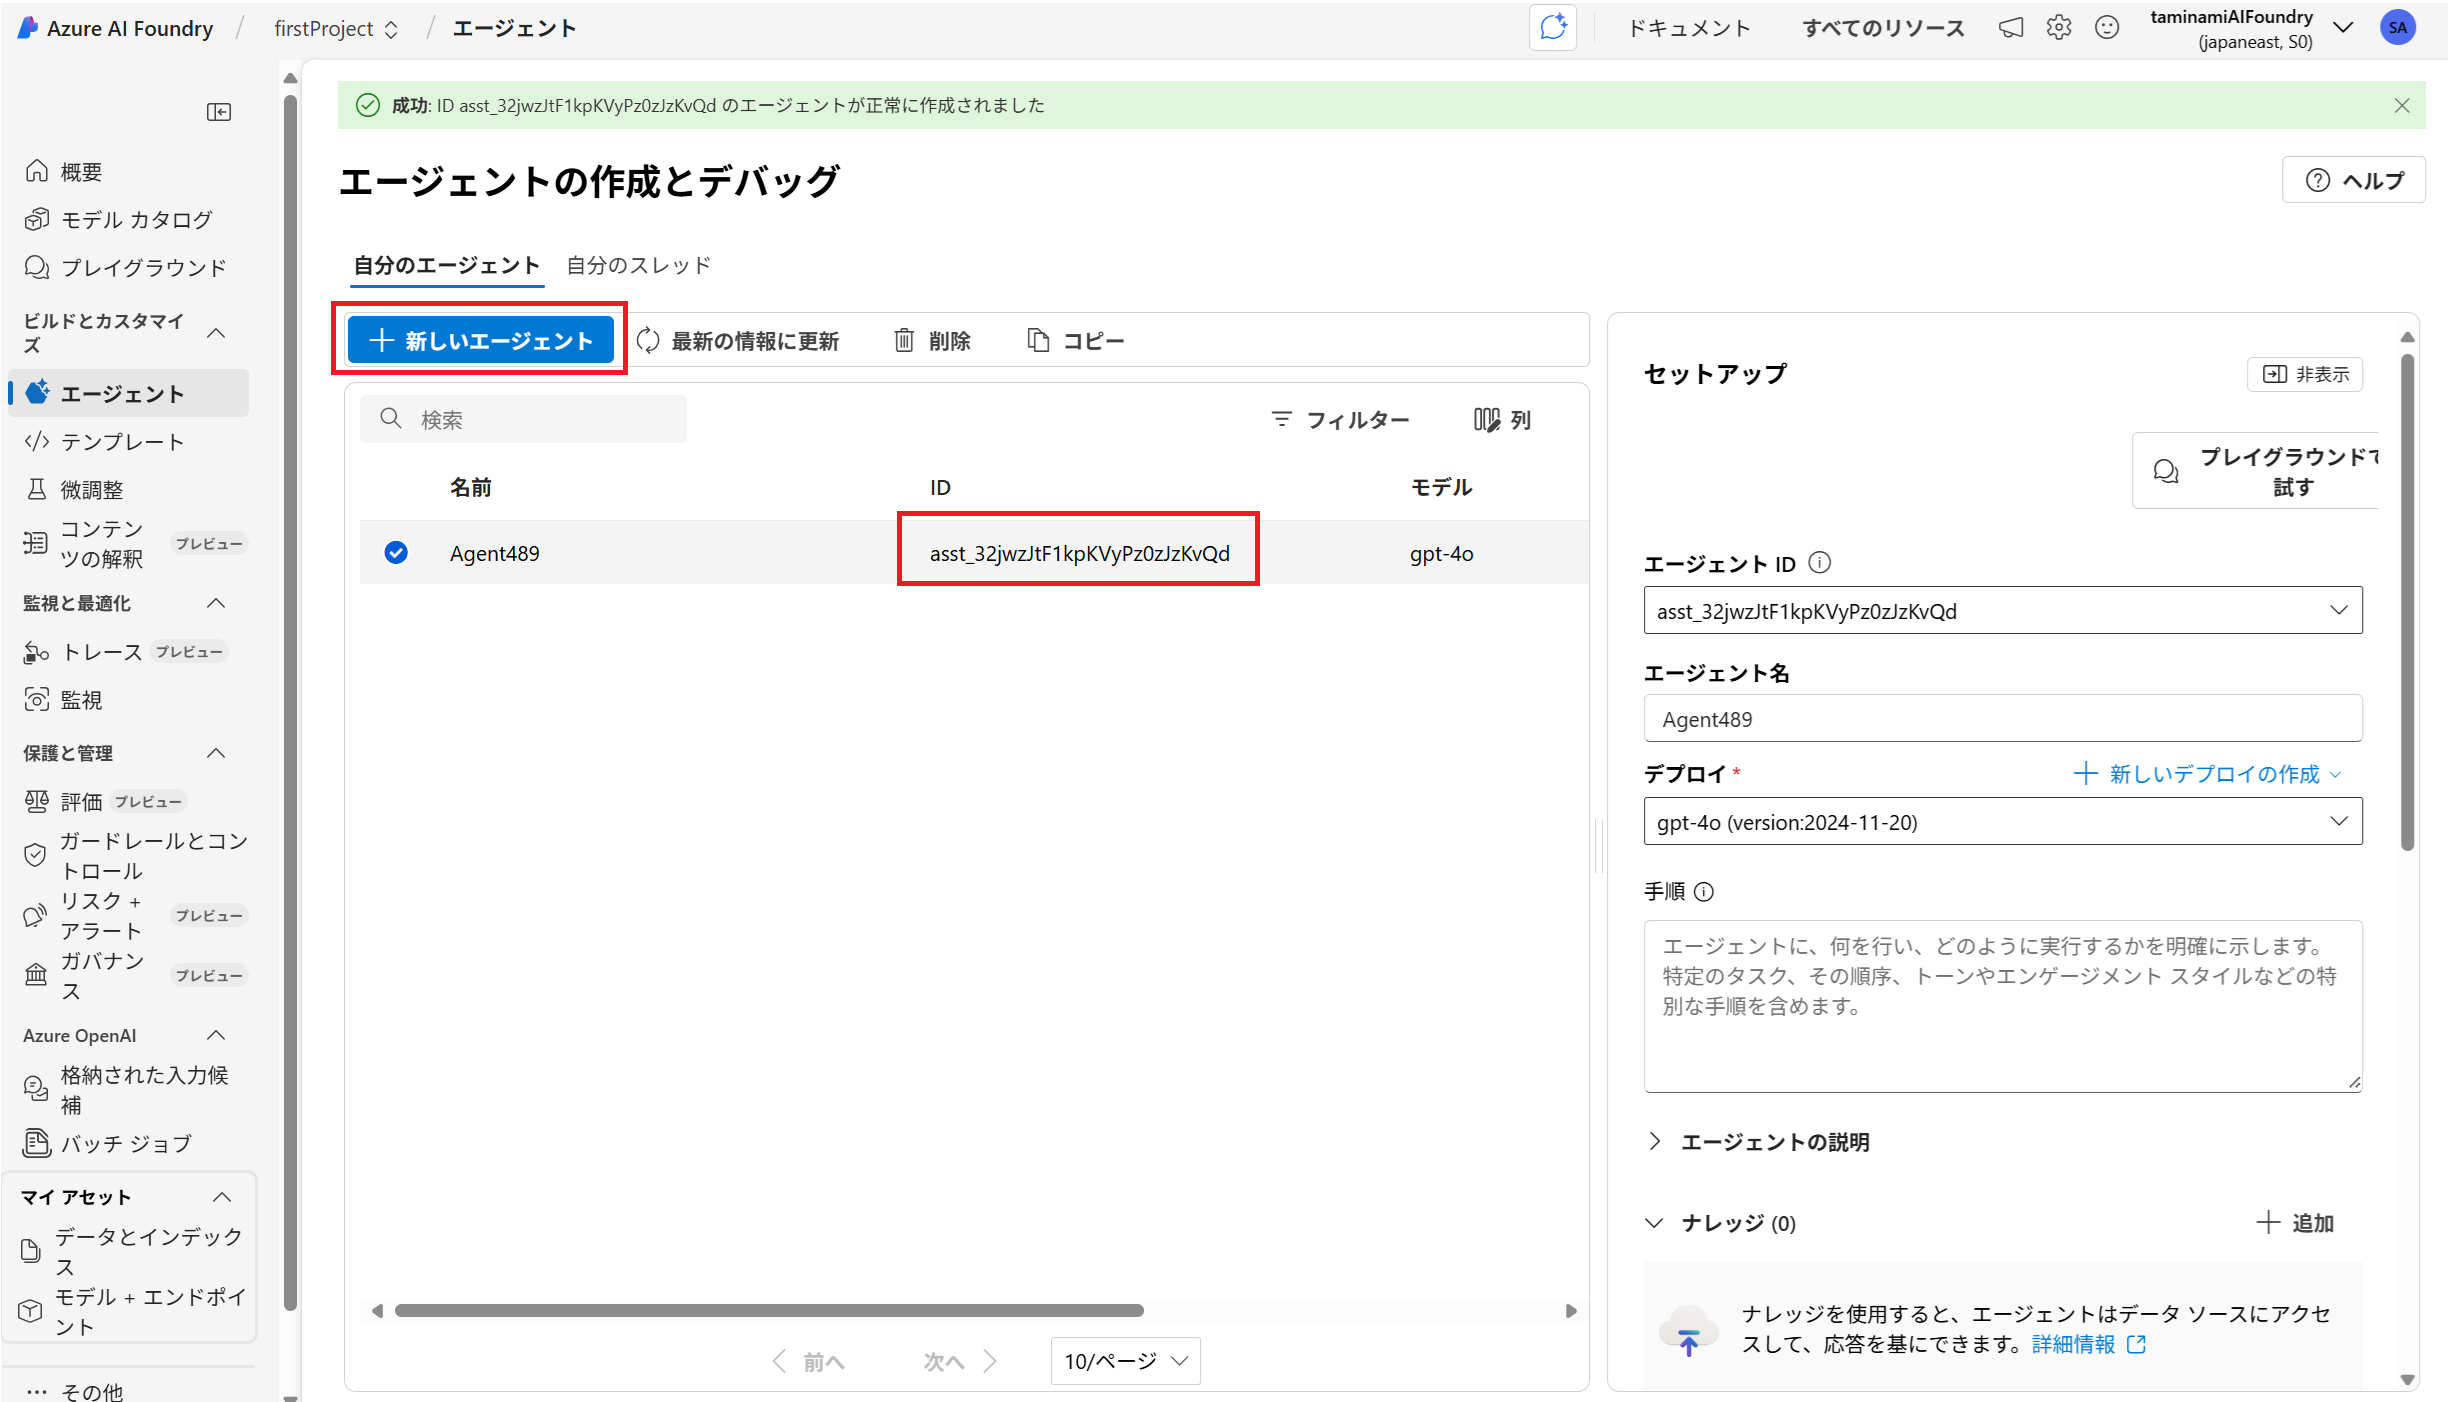Open the エージェント ID dropdown

(2338, 610)
